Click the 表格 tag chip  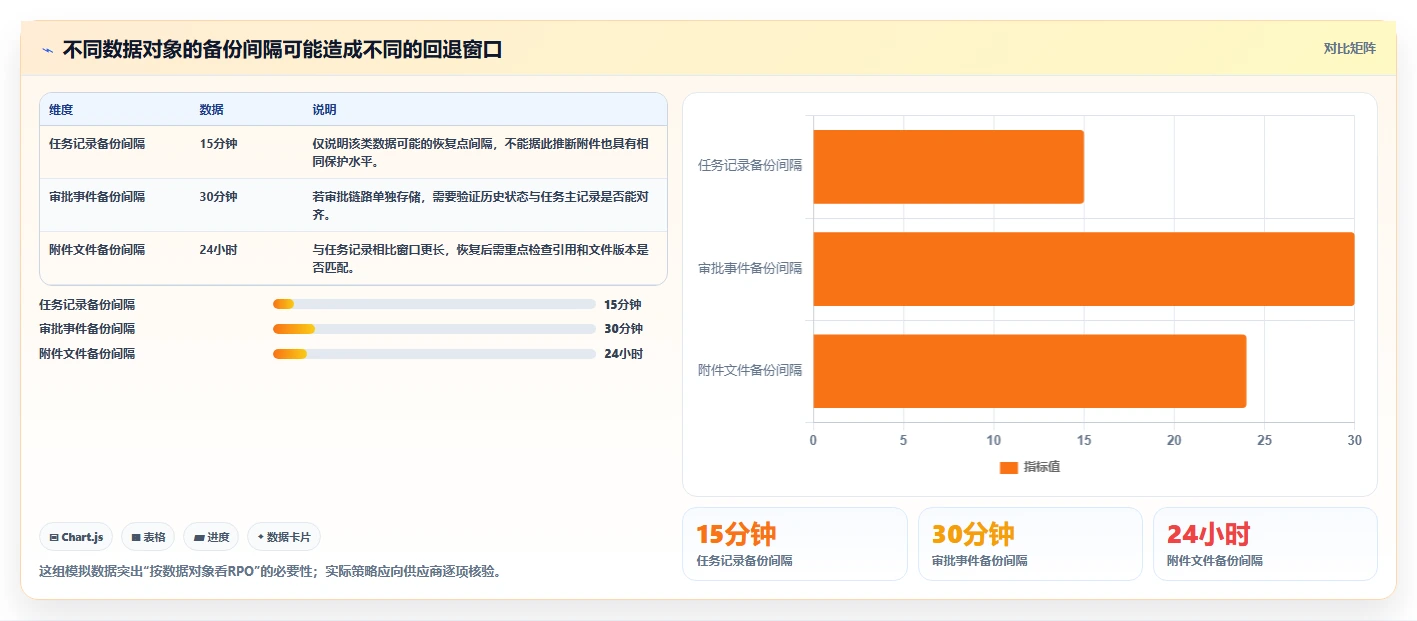(148, 537)
